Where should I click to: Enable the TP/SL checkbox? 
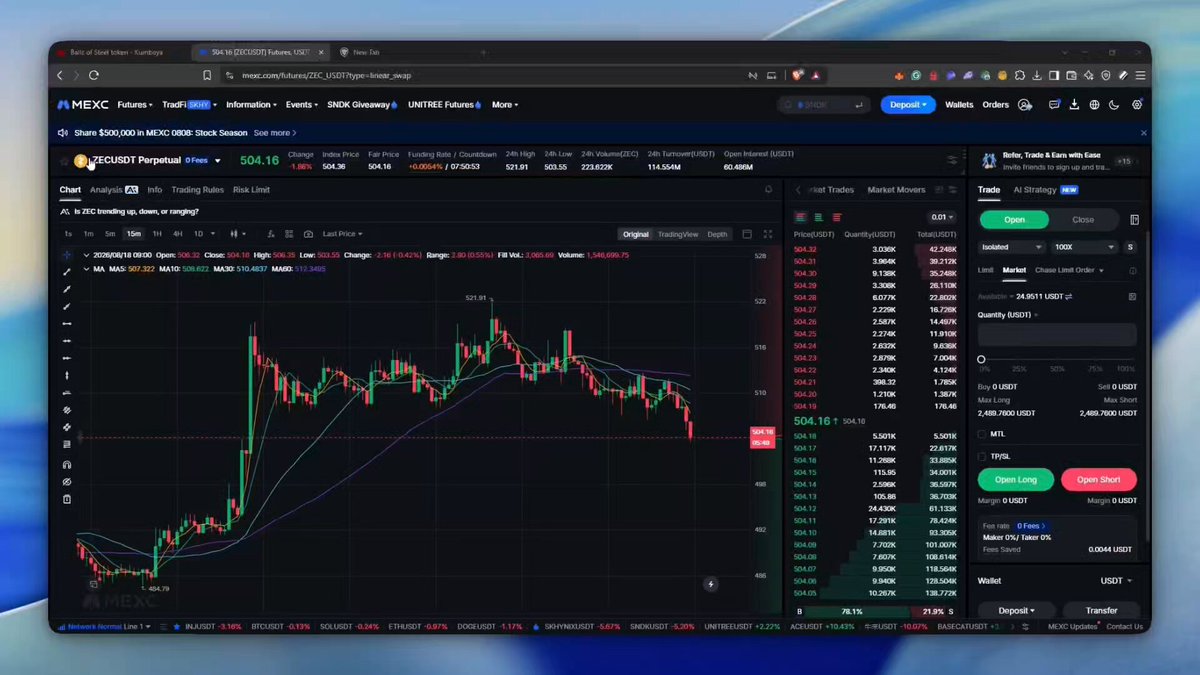(981, 456)
